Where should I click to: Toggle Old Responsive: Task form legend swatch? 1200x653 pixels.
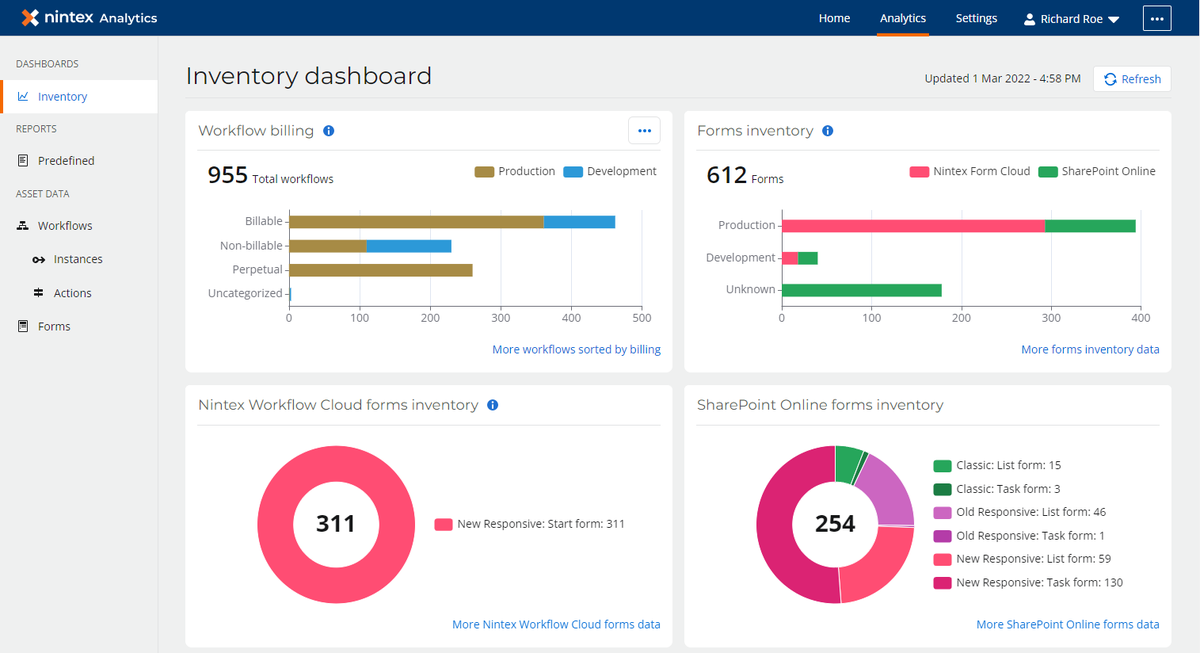(x=942, y=536)
